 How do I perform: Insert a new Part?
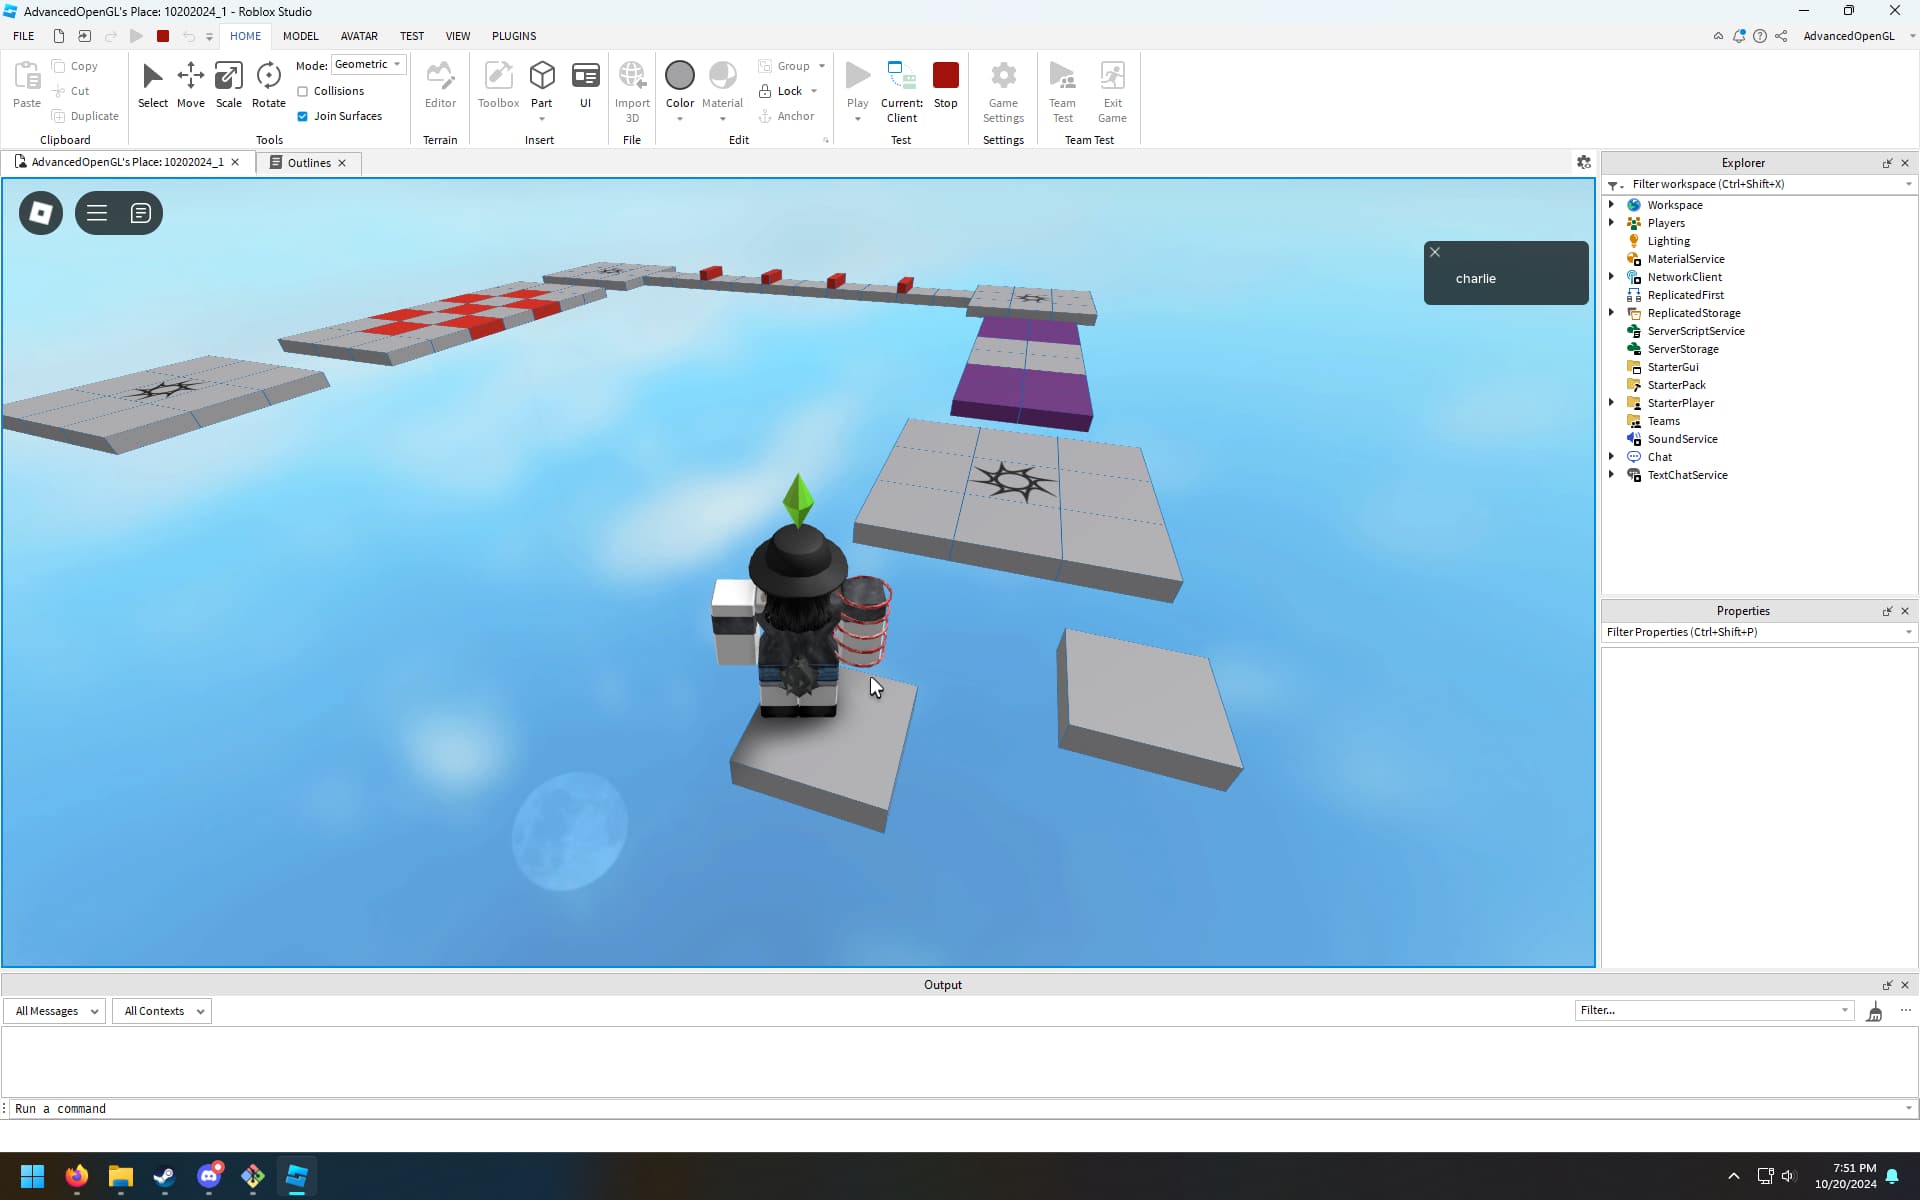542,80
